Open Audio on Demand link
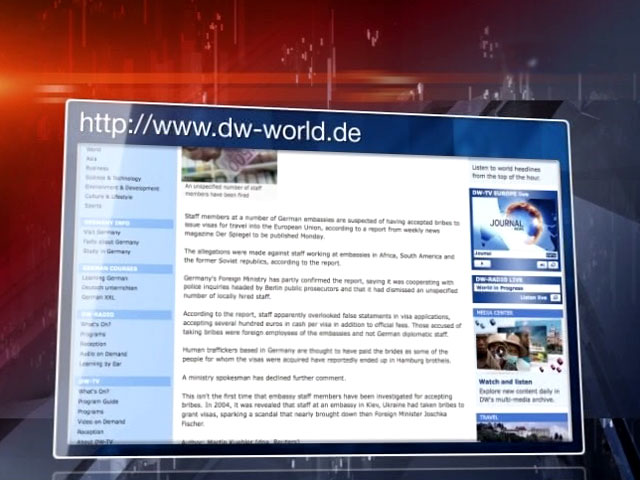640x480 pixels. point(103,354)
